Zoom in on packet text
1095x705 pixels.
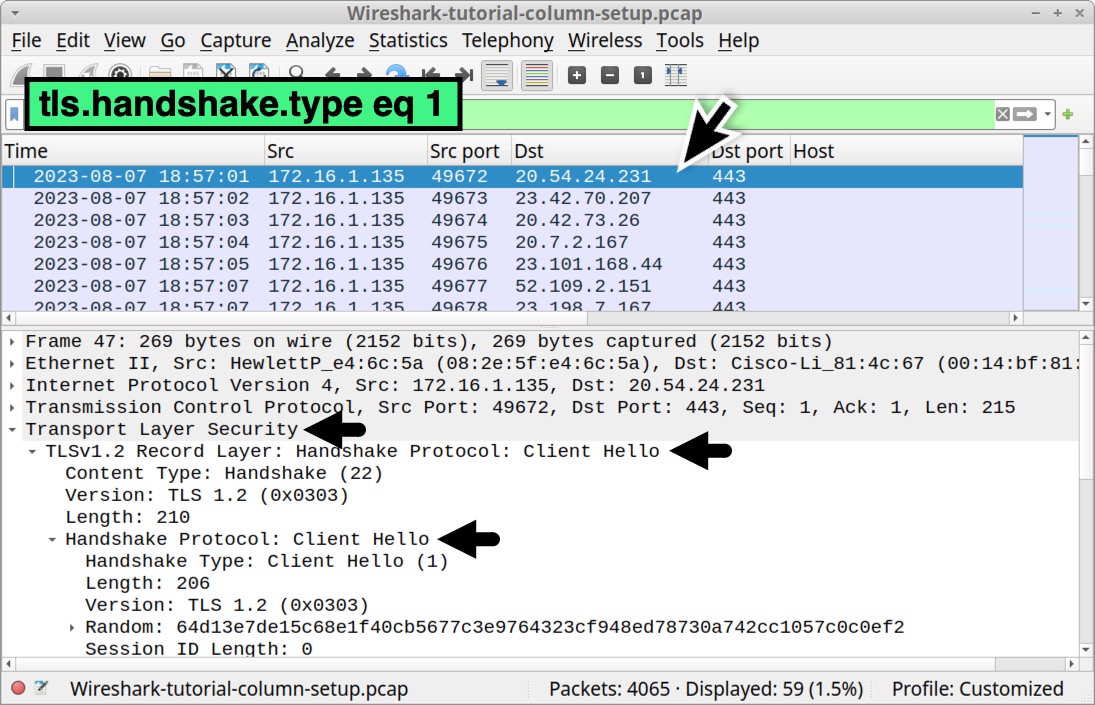pyautogui.click(x=577, y=75)
